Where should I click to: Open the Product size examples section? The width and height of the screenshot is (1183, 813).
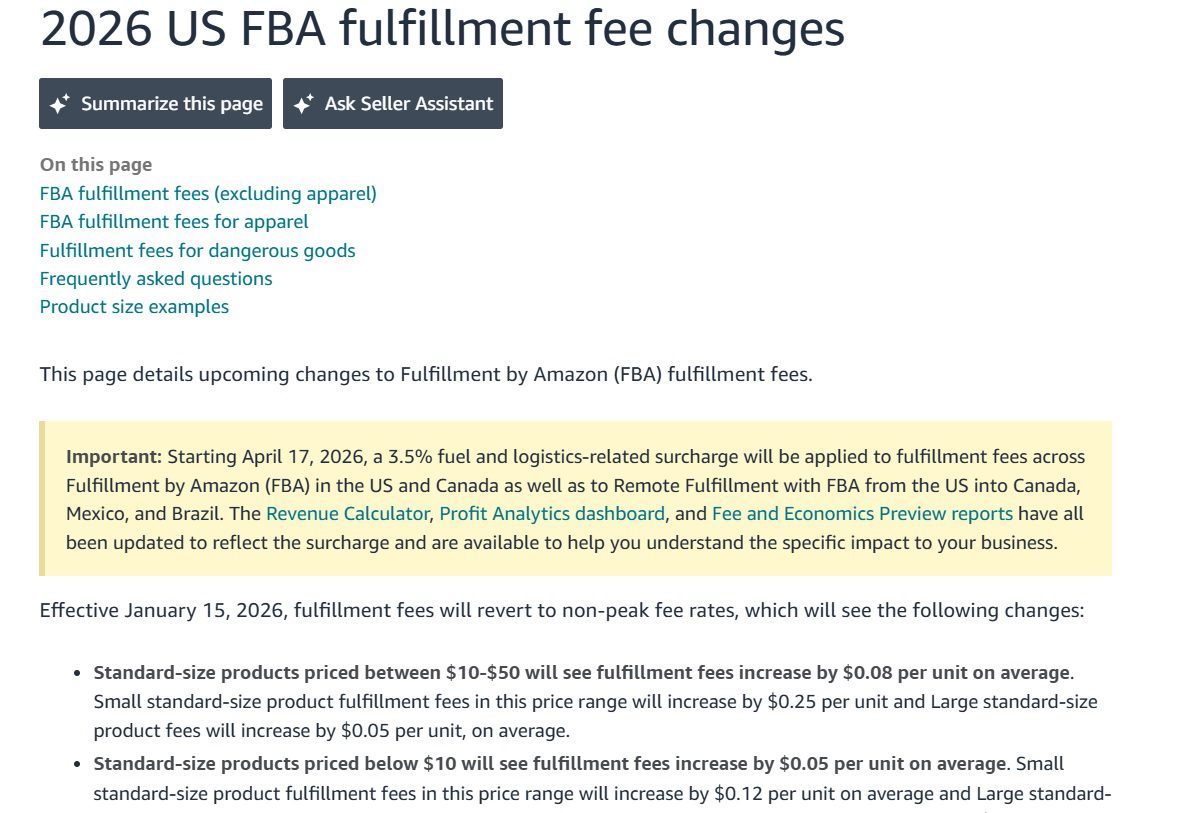pyautogui.click(x=133, y=306)
